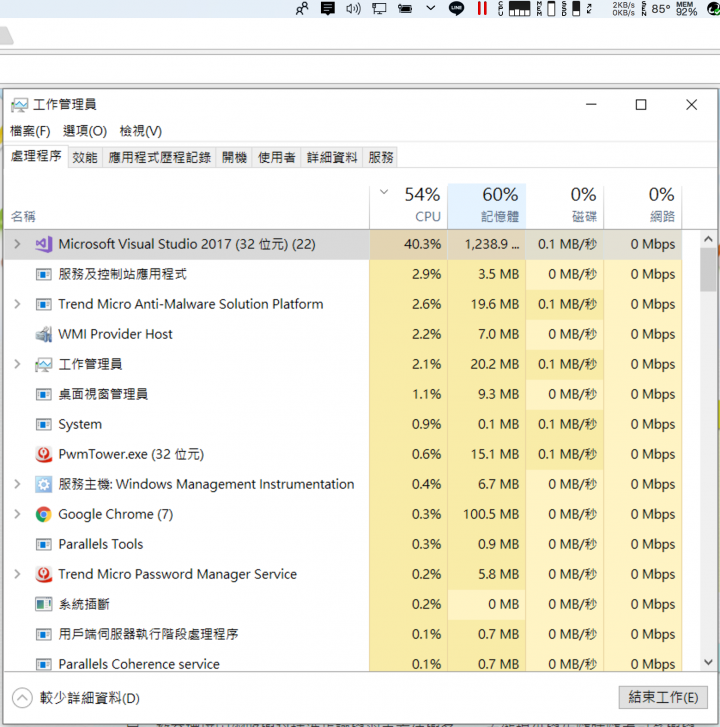Expand the Microsoft Visual Studio 2017 process group
Image resolution: width=720 pixels, height=727 pixels.
17,244
